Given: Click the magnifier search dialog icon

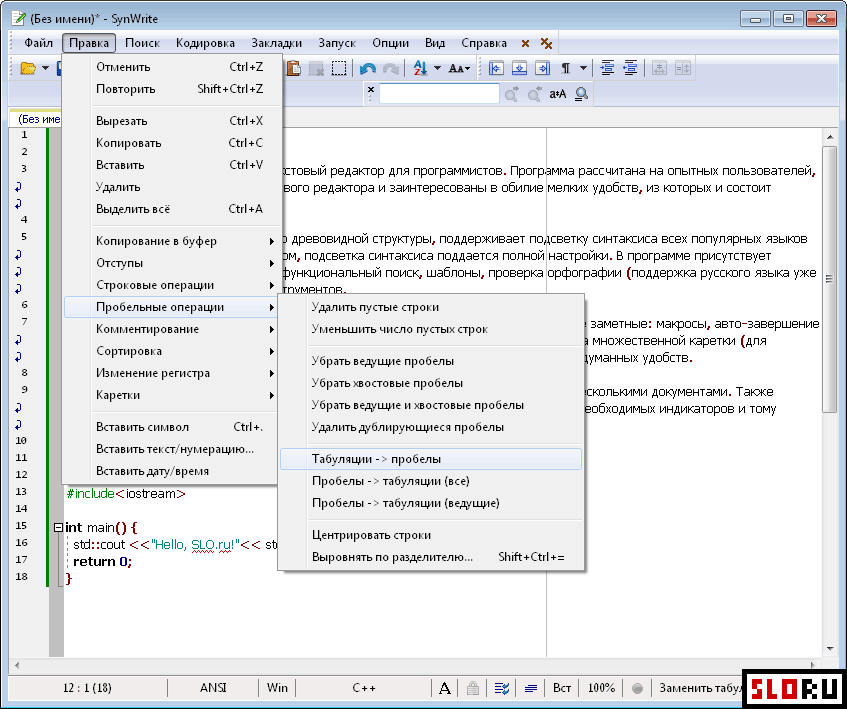Looking at the screenshot, I should pos(581,94).
